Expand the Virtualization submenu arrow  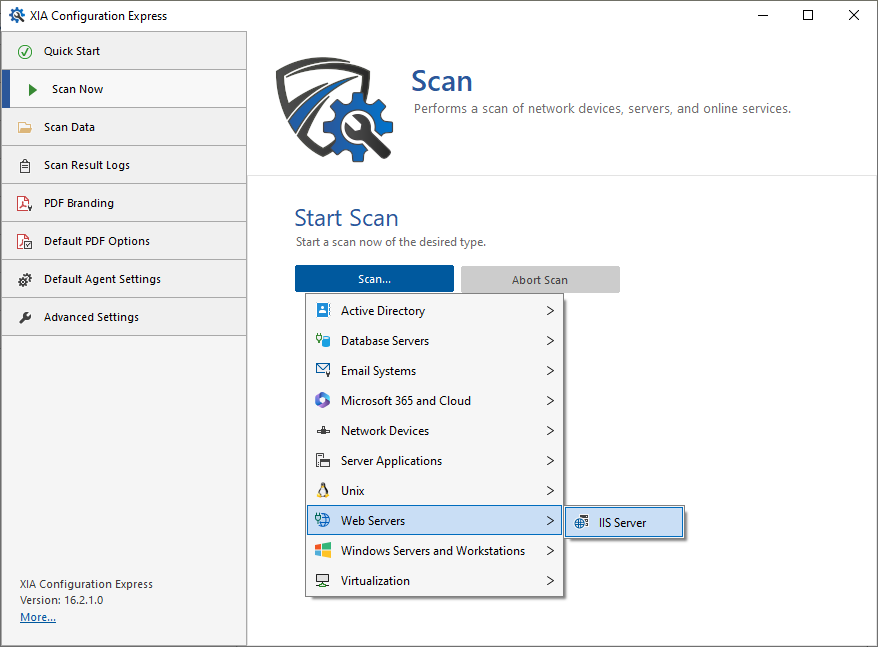[x=550, y=580]
